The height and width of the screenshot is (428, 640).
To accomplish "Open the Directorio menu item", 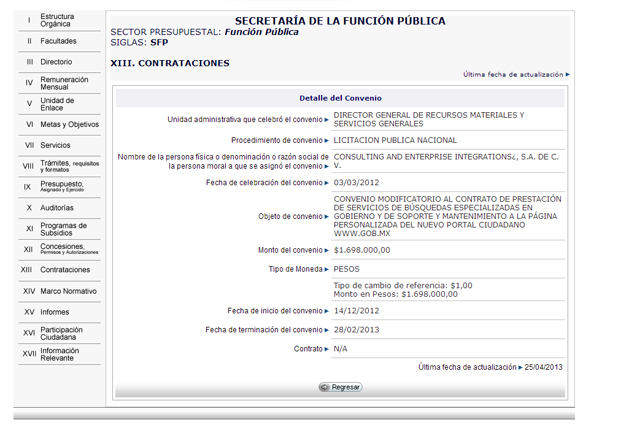I will (56, 62).
